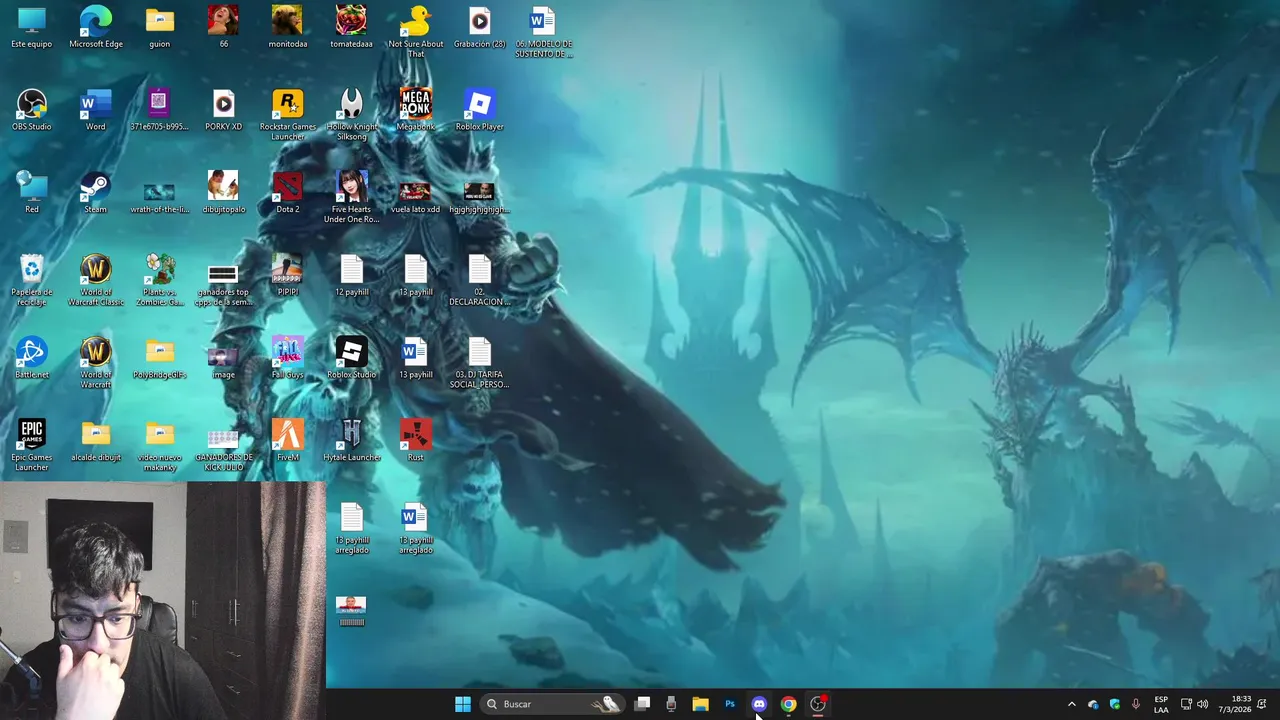Open the video nuevo makanky folder
The width and height of the screenshot is (1280, 720).
point(159,445)
